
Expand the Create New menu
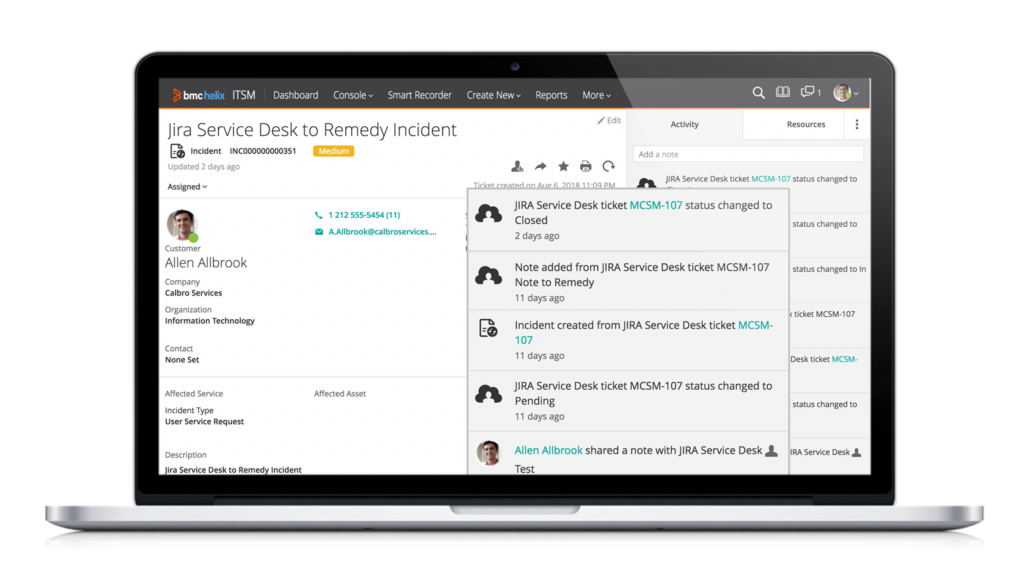click(x=493, y=95)
